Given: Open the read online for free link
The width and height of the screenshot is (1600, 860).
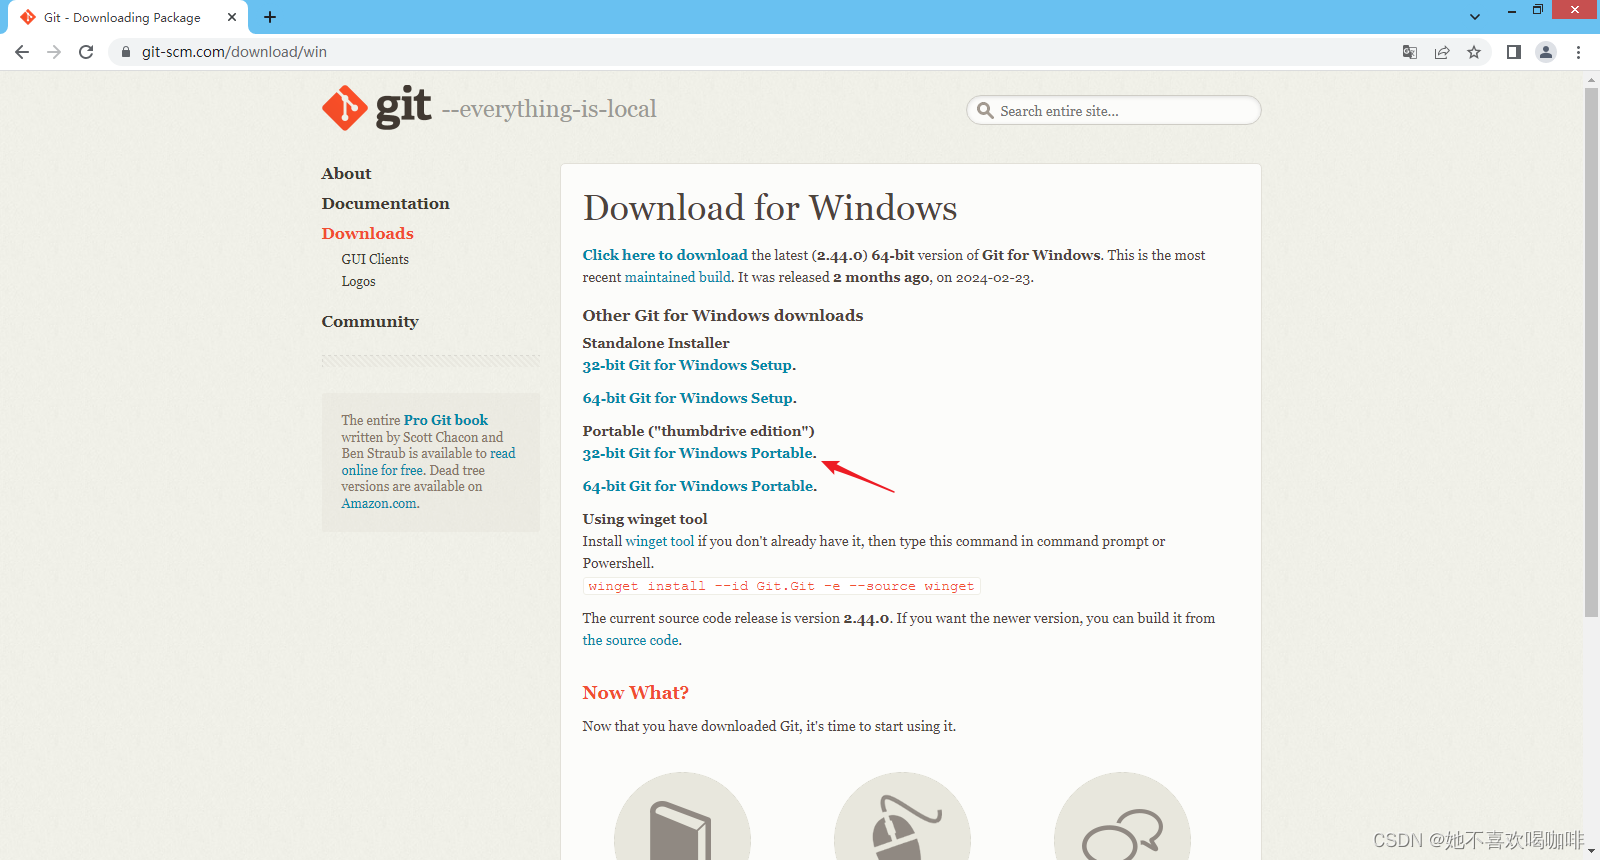Looking at the screenshot, I should click(428, 462).
